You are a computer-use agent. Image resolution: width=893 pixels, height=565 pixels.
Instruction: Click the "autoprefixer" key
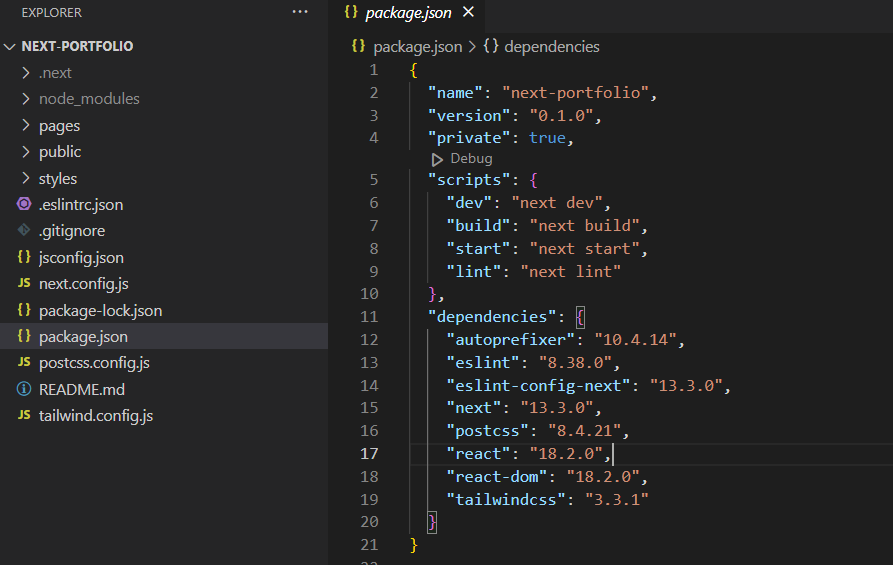pos(511,340)
